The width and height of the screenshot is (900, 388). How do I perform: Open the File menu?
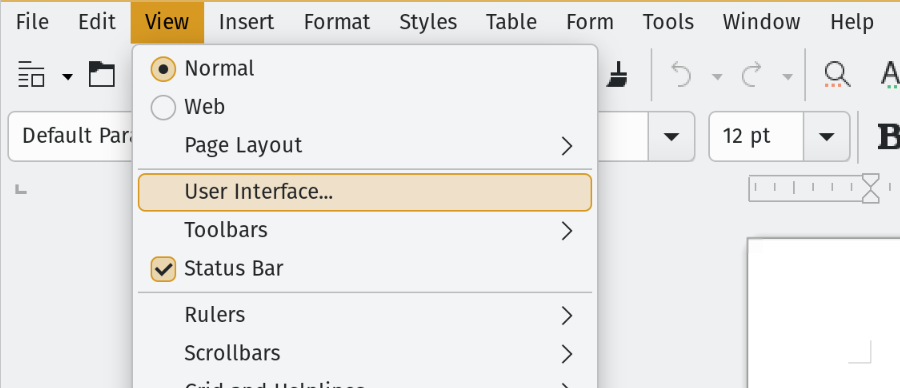tap(32, 22)
